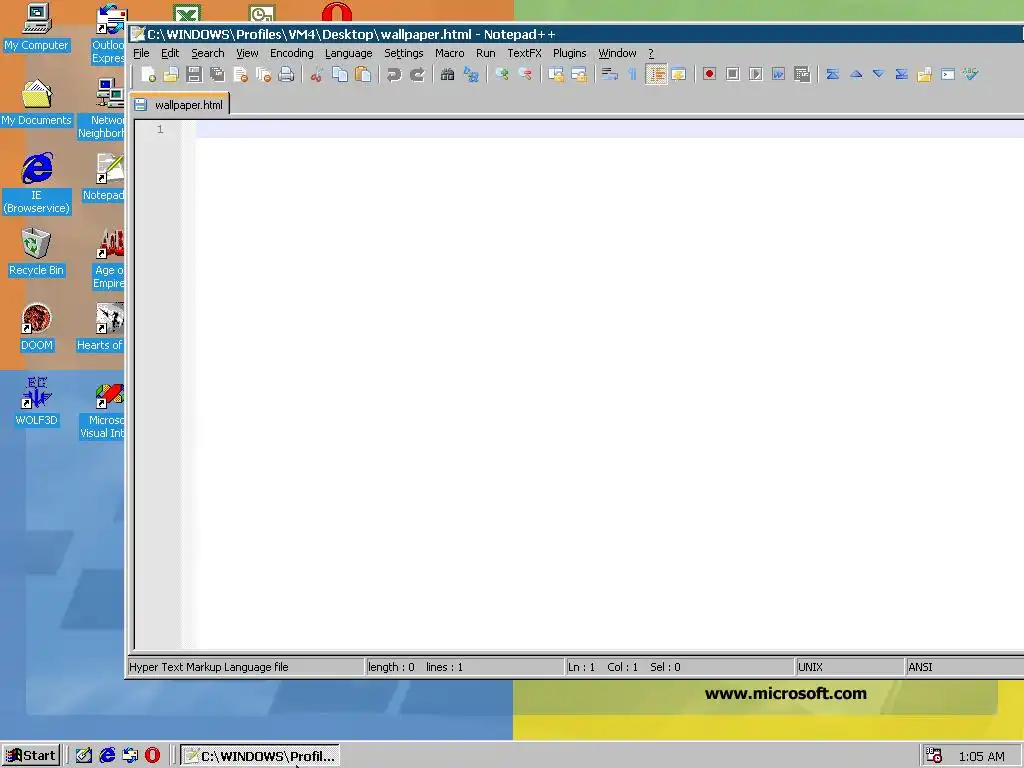1024x768 pixels.
Task: Open the Encoding menu
Action: pos(291,54)
